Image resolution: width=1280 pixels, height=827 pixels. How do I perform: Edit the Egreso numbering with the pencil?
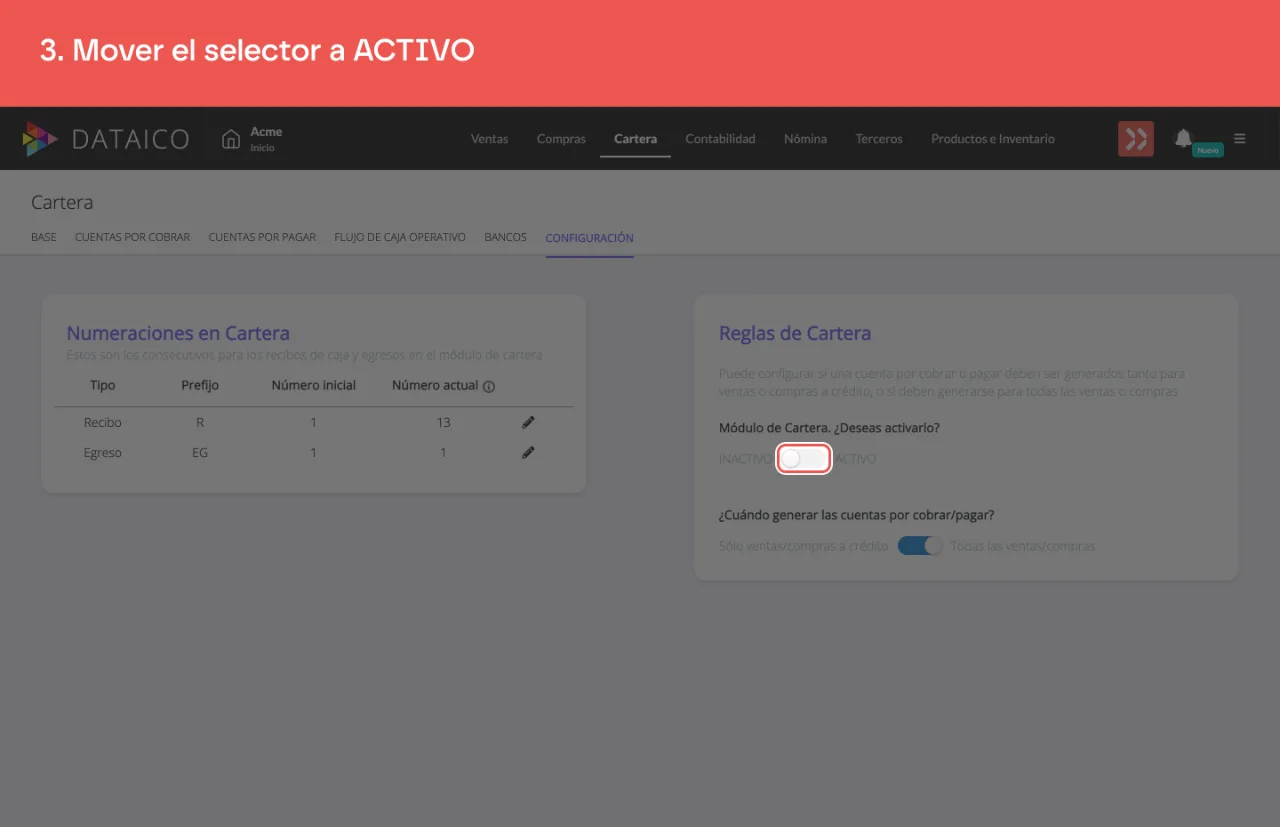tap(528, 452)
